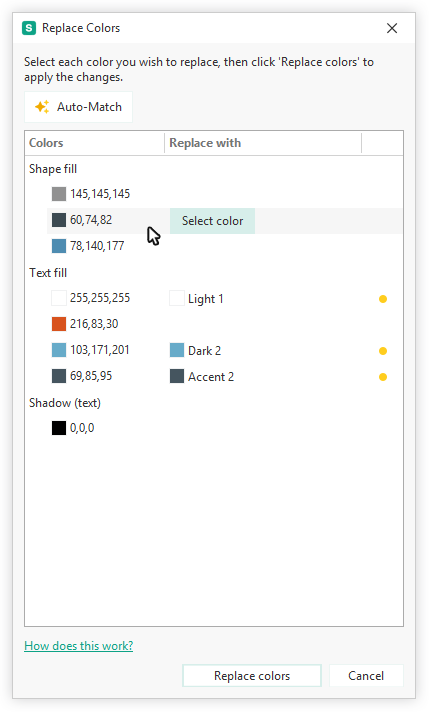Viewport: 429px width, 712px height.
Task: Click the yellow dot beside Dark 2
Action: [x=383, y=351]
